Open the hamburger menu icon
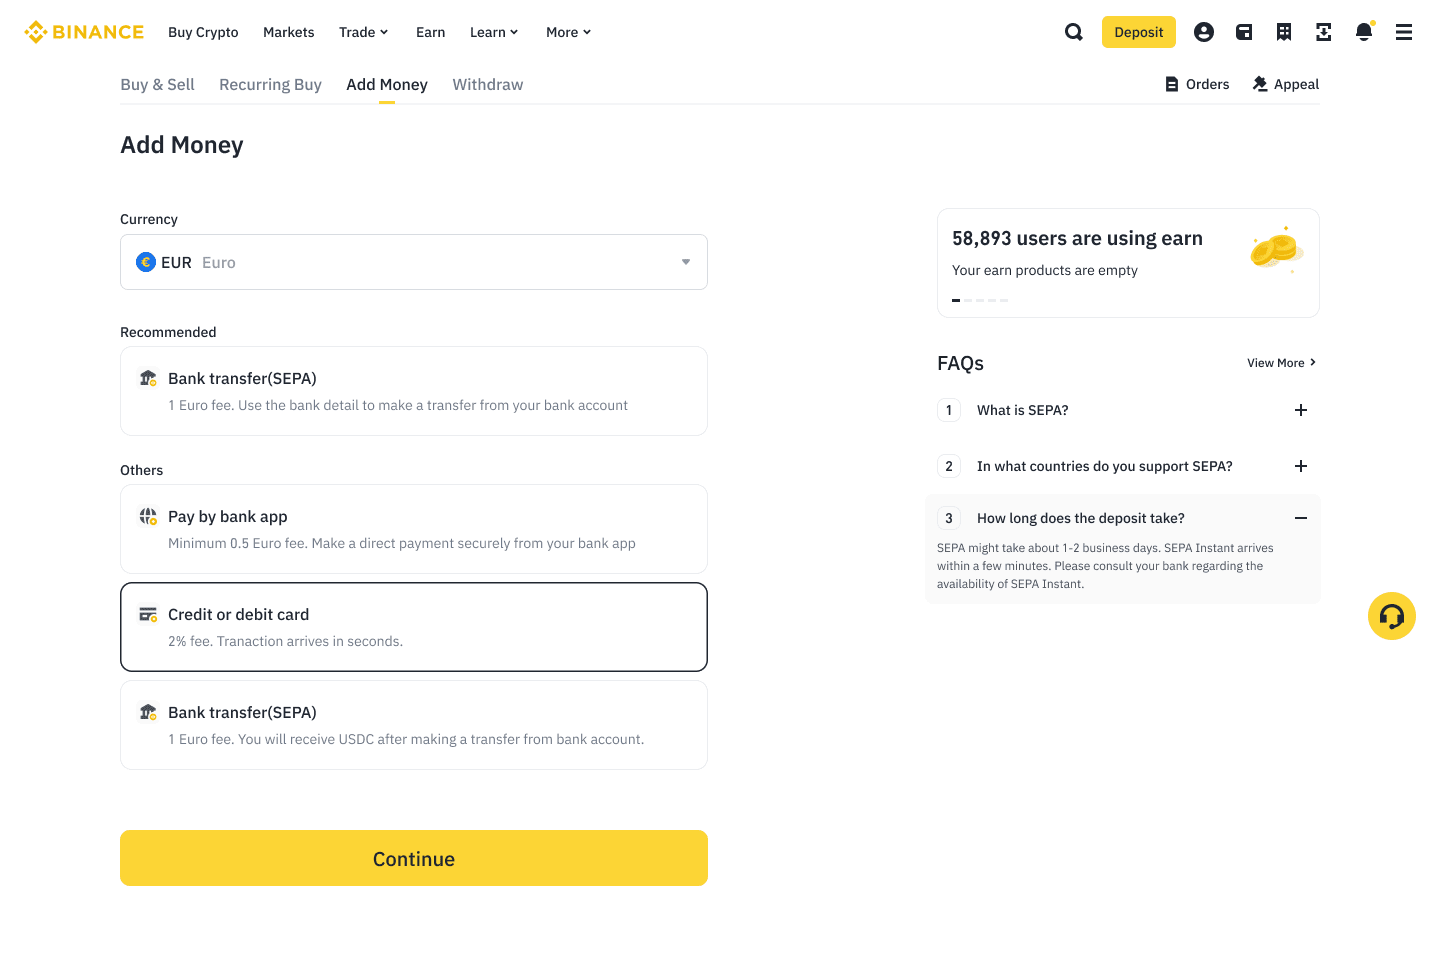 [1404, 32]
